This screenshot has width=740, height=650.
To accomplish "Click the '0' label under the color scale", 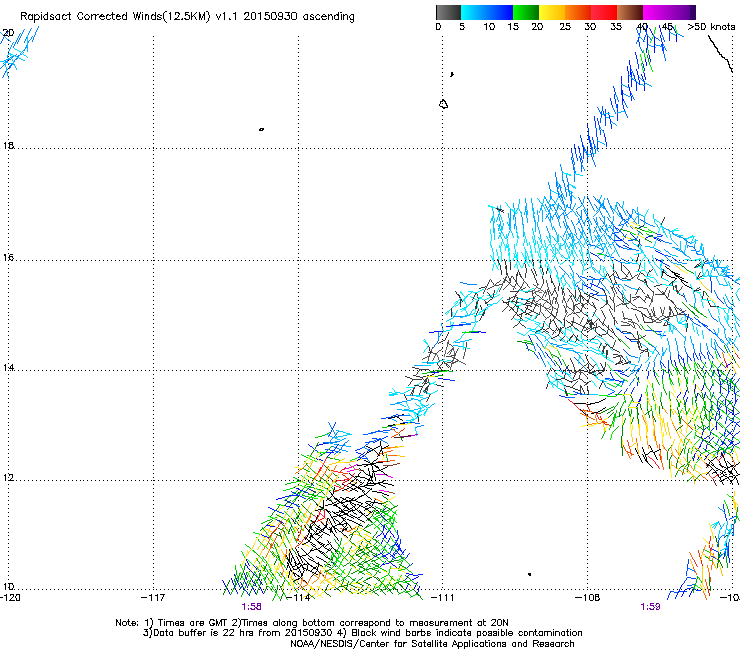I will pos(438,27).
